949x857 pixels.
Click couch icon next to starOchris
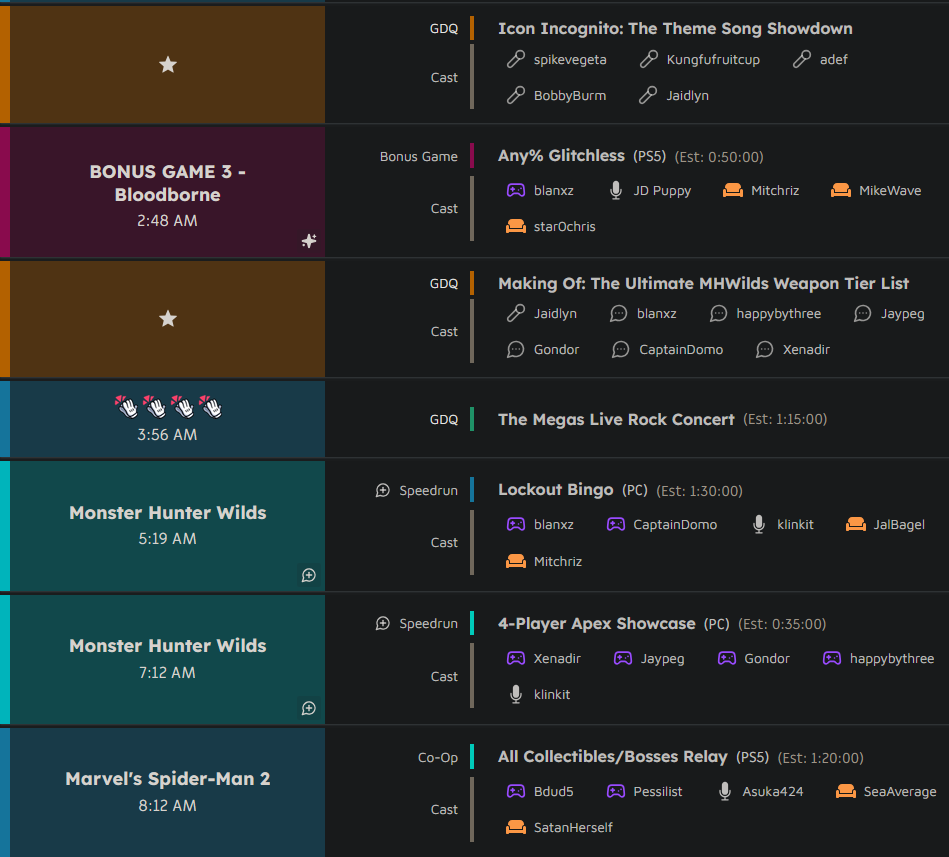coord(516,226)
